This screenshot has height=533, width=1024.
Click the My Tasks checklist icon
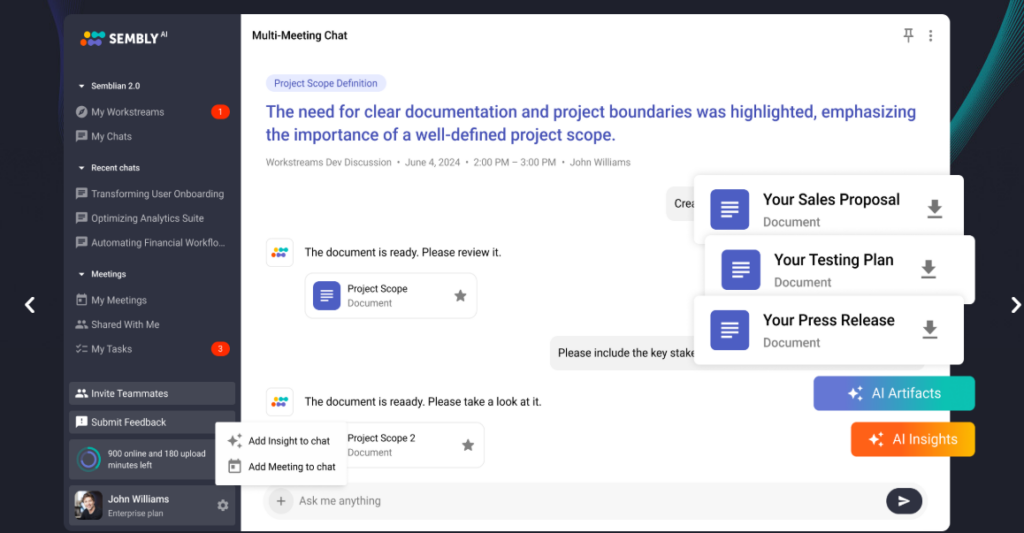(x=82, y=349)
